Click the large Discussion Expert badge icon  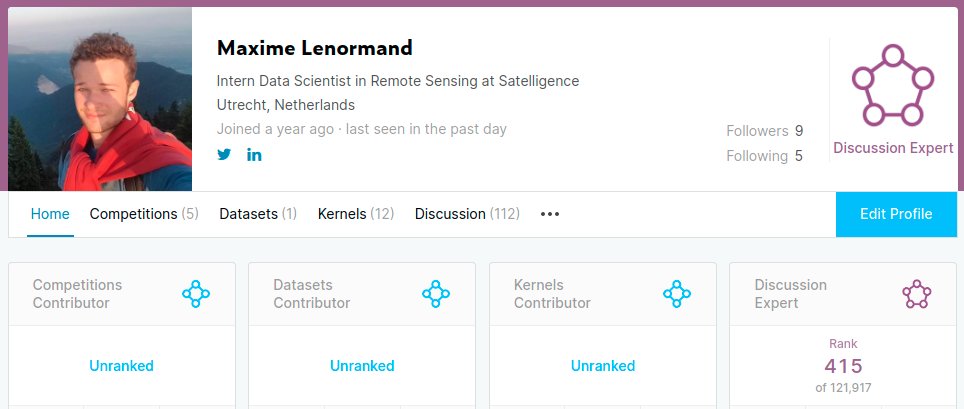[892, 85]
